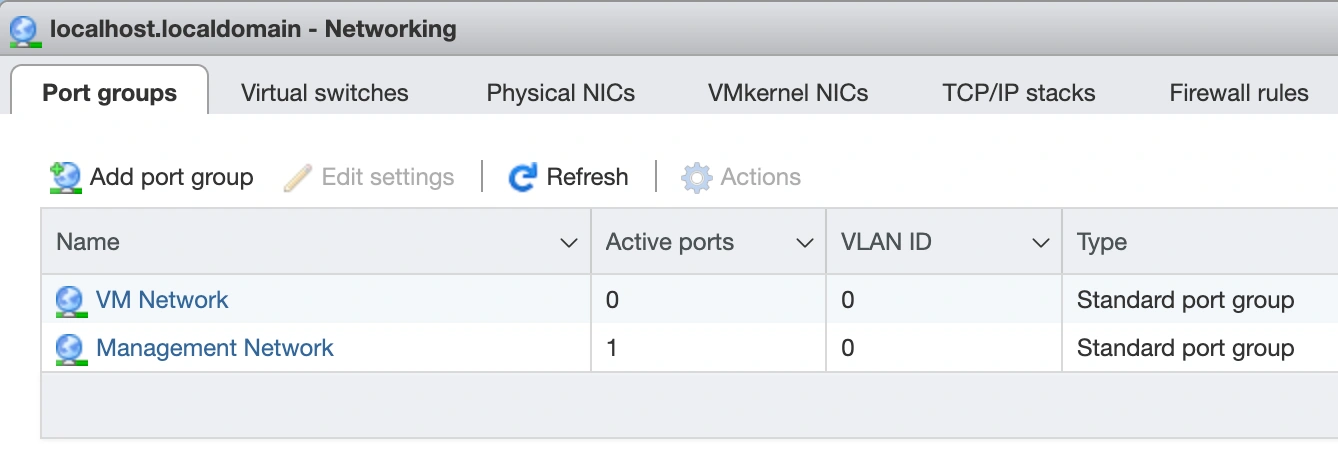Show the Firewall rules tab
This screenshot has height=456, width=1338.
pyautogui.click(x=1238, y=93)
